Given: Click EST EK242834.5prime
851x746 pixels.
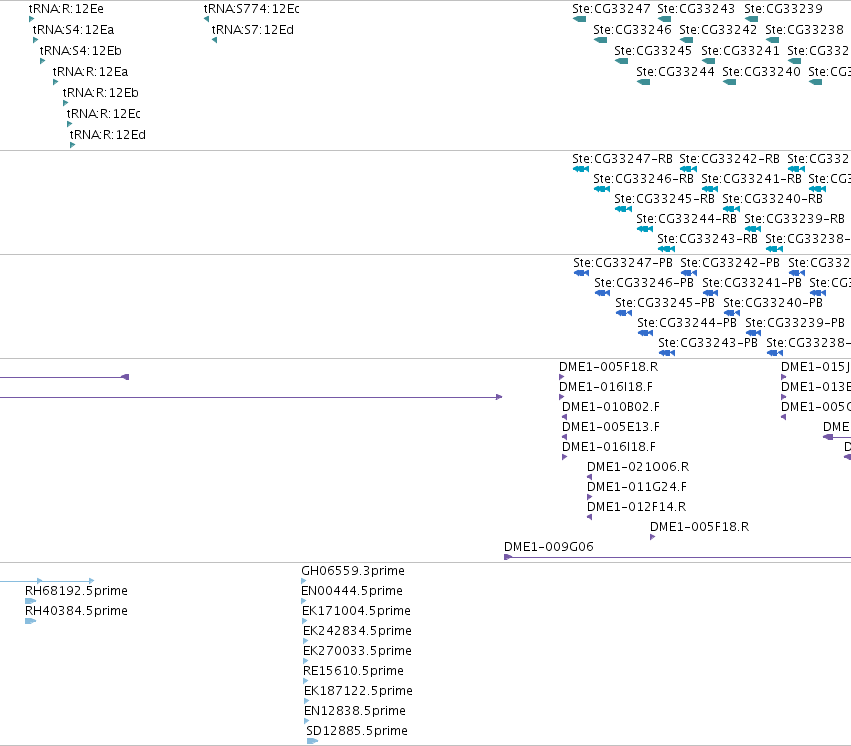Looking at the screenshot, I should (x=358, y=631).
